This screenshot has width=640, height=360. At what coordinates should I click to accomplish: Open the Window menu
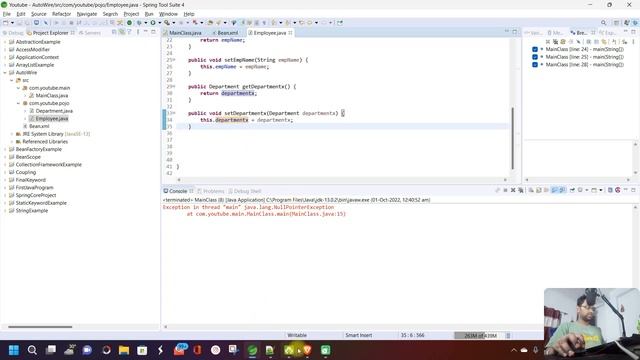tap(168, 14)
